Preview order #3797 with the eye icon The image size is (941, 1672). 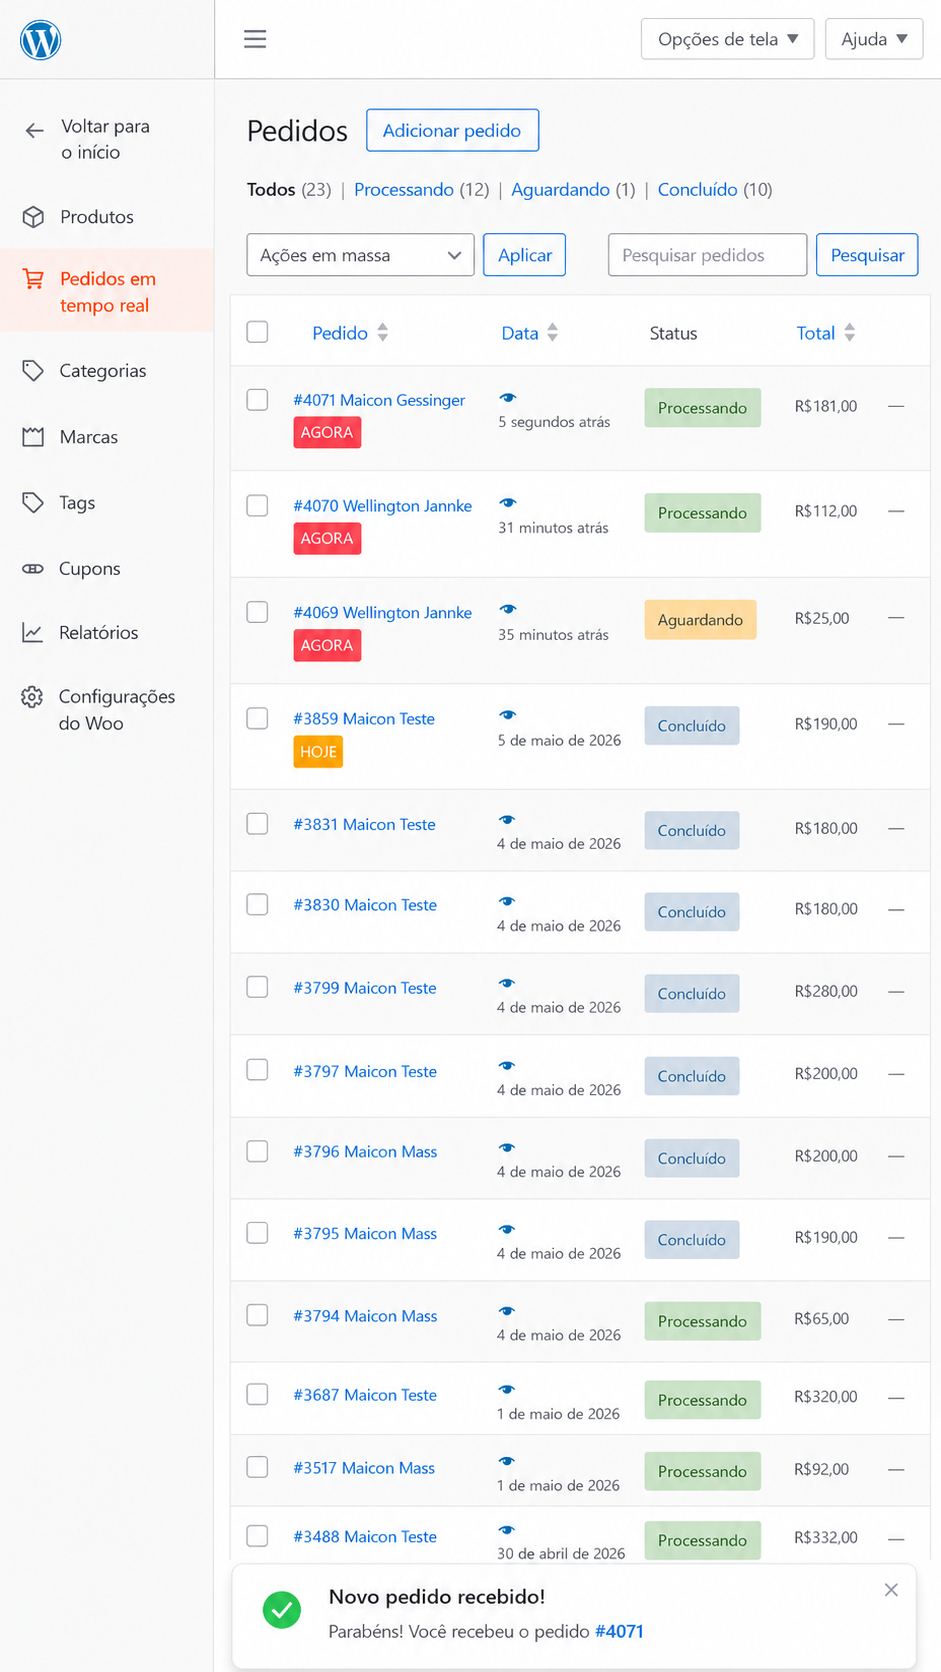[x=507, y=1066]
